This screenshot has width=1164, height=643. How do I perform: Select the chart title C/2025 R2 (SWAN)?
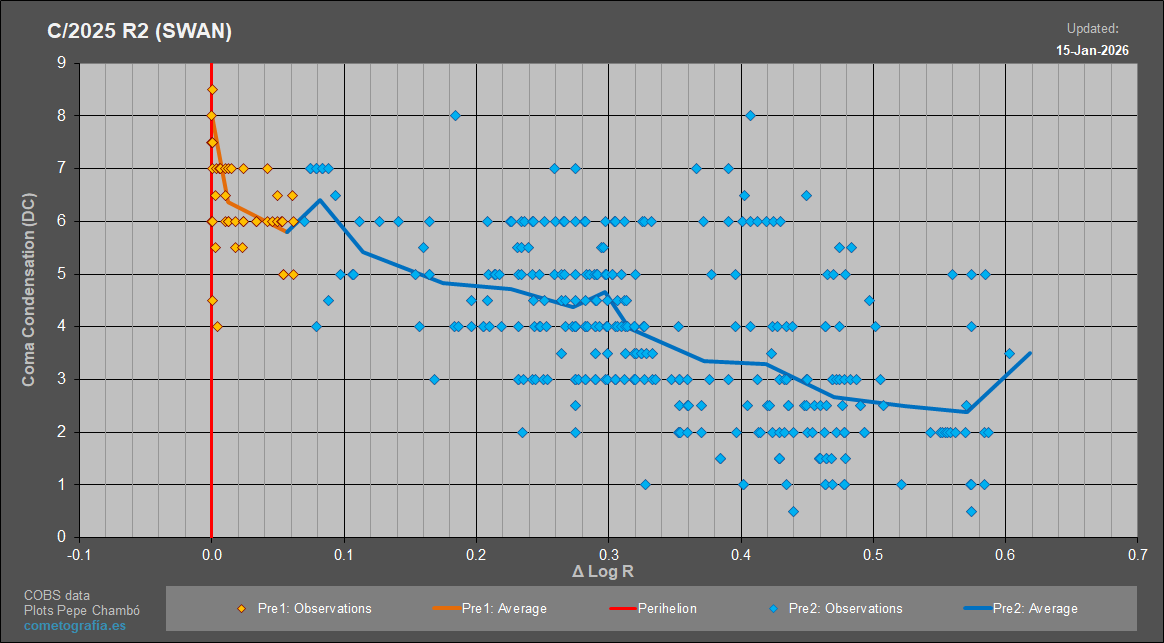click(140, 31)
